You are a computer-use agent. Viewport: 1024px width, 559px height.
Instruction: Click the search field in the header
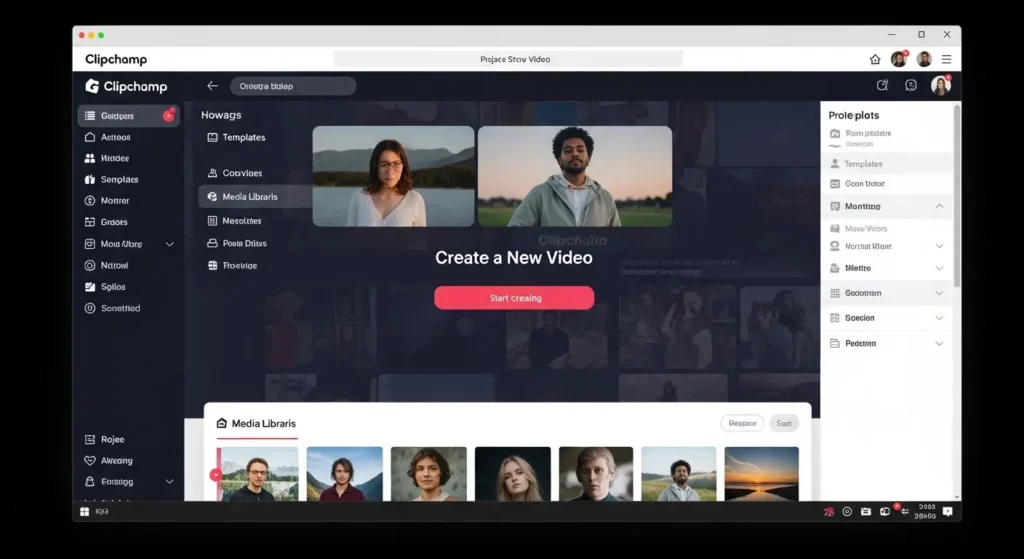pos(293,86)
